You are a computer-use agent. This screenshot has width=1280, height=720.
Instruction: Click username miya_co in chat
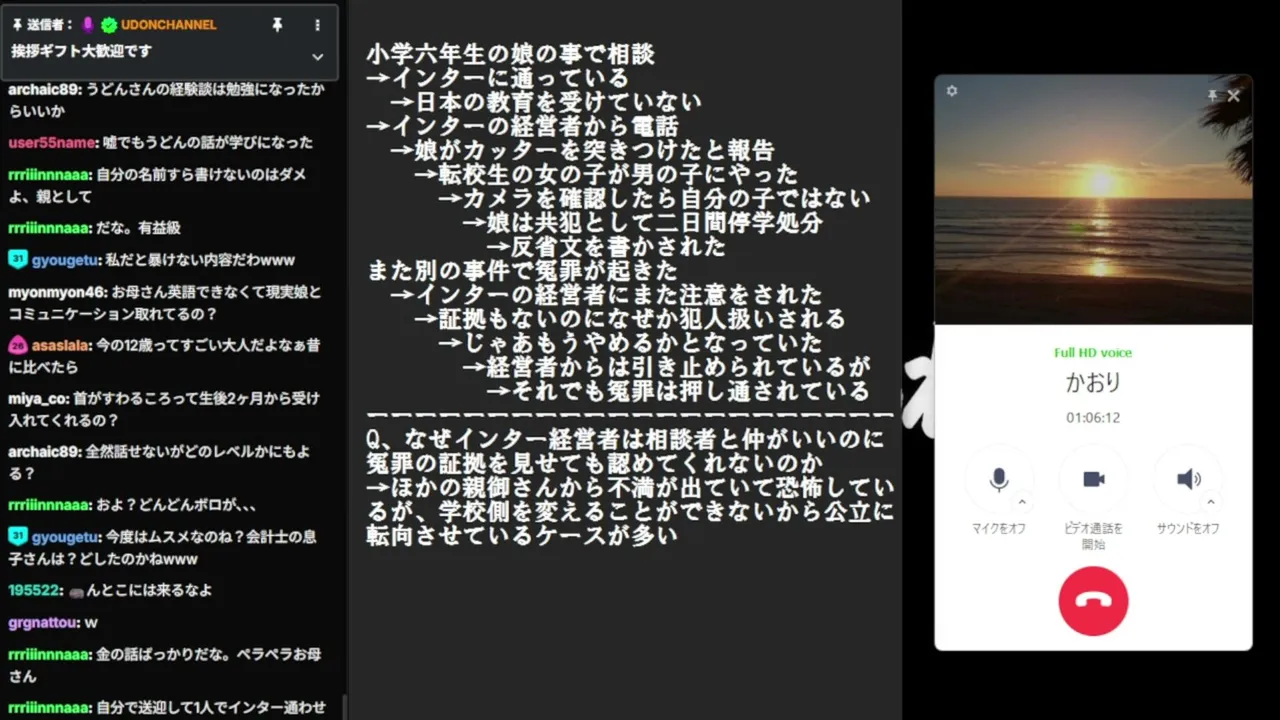click(36, 398)
